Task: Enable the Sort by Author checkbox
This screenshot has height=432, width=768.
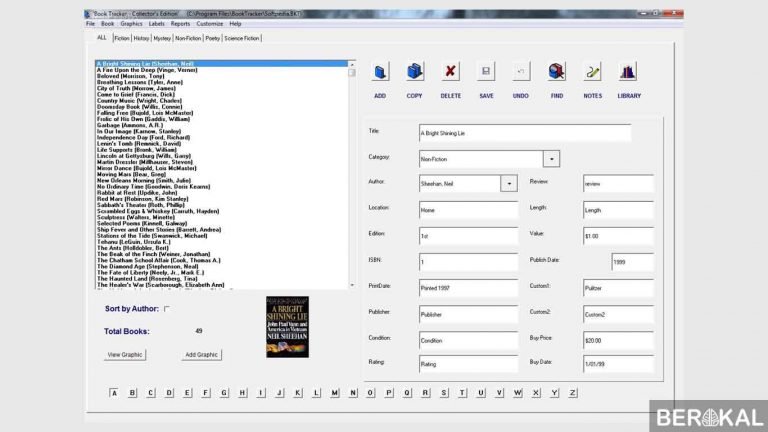Action: [167, 309]
